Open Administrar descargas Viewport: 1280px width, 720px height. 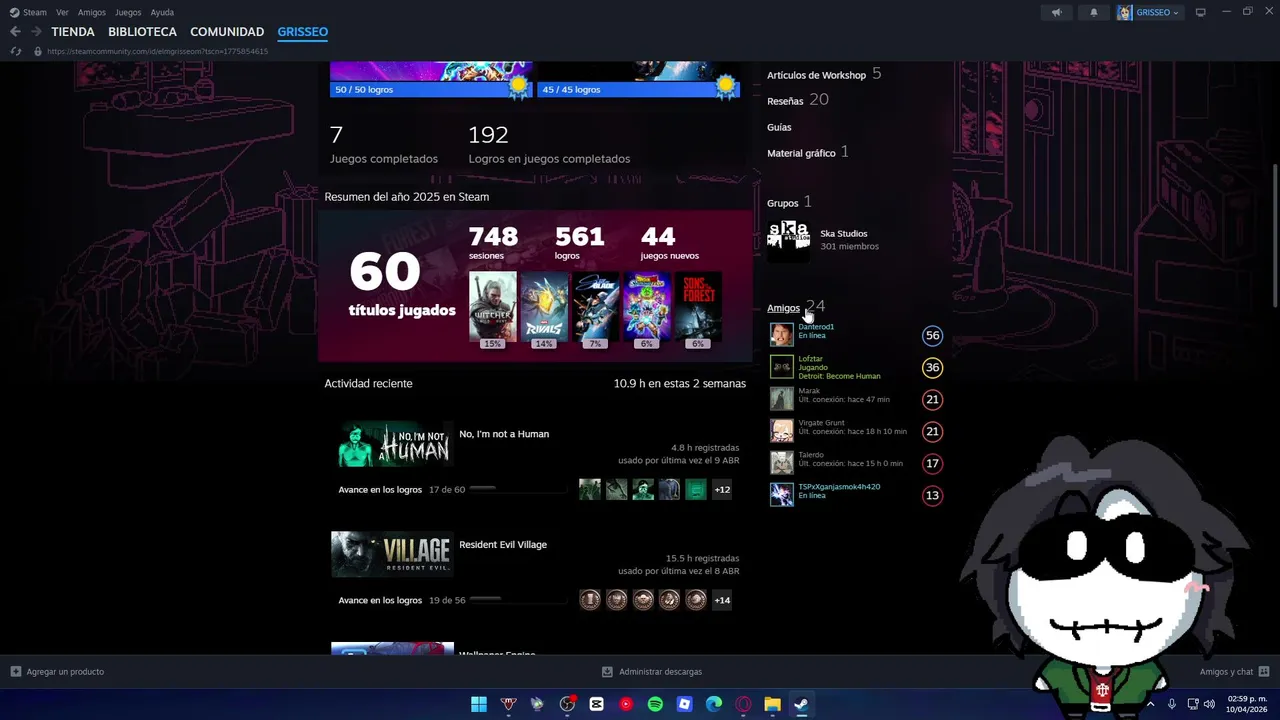click(x=652, y=672)
